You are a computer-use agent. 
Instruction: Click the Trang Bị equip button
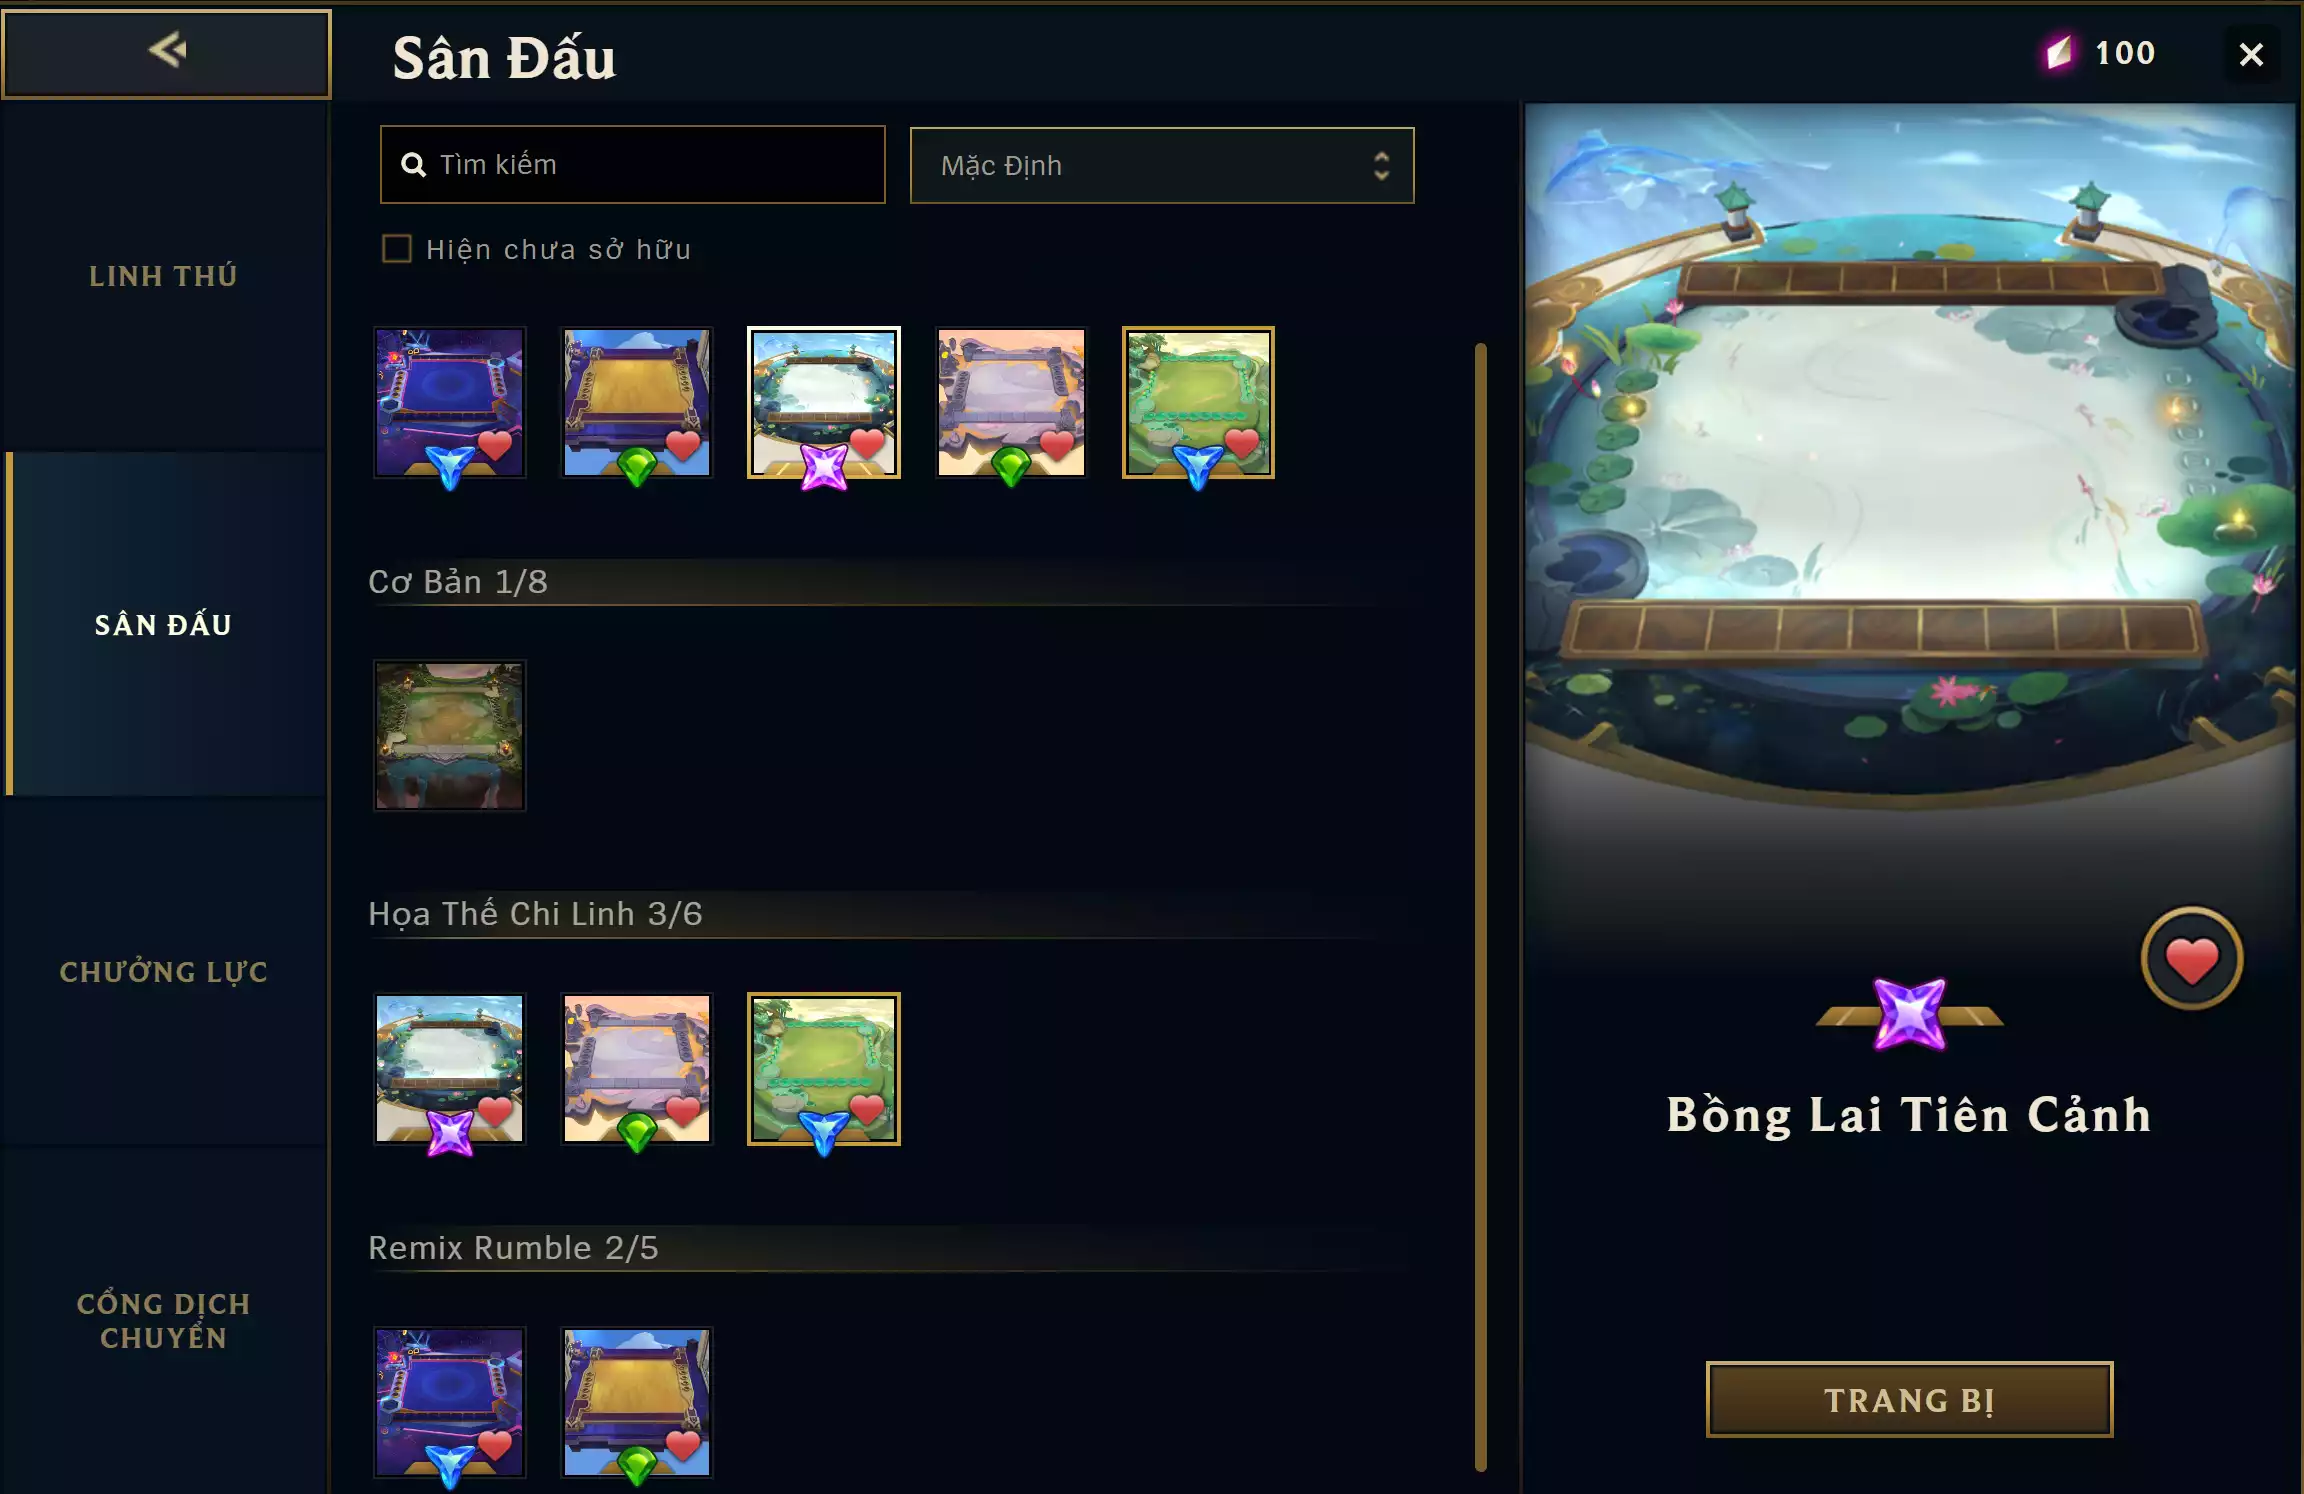1909,1399
